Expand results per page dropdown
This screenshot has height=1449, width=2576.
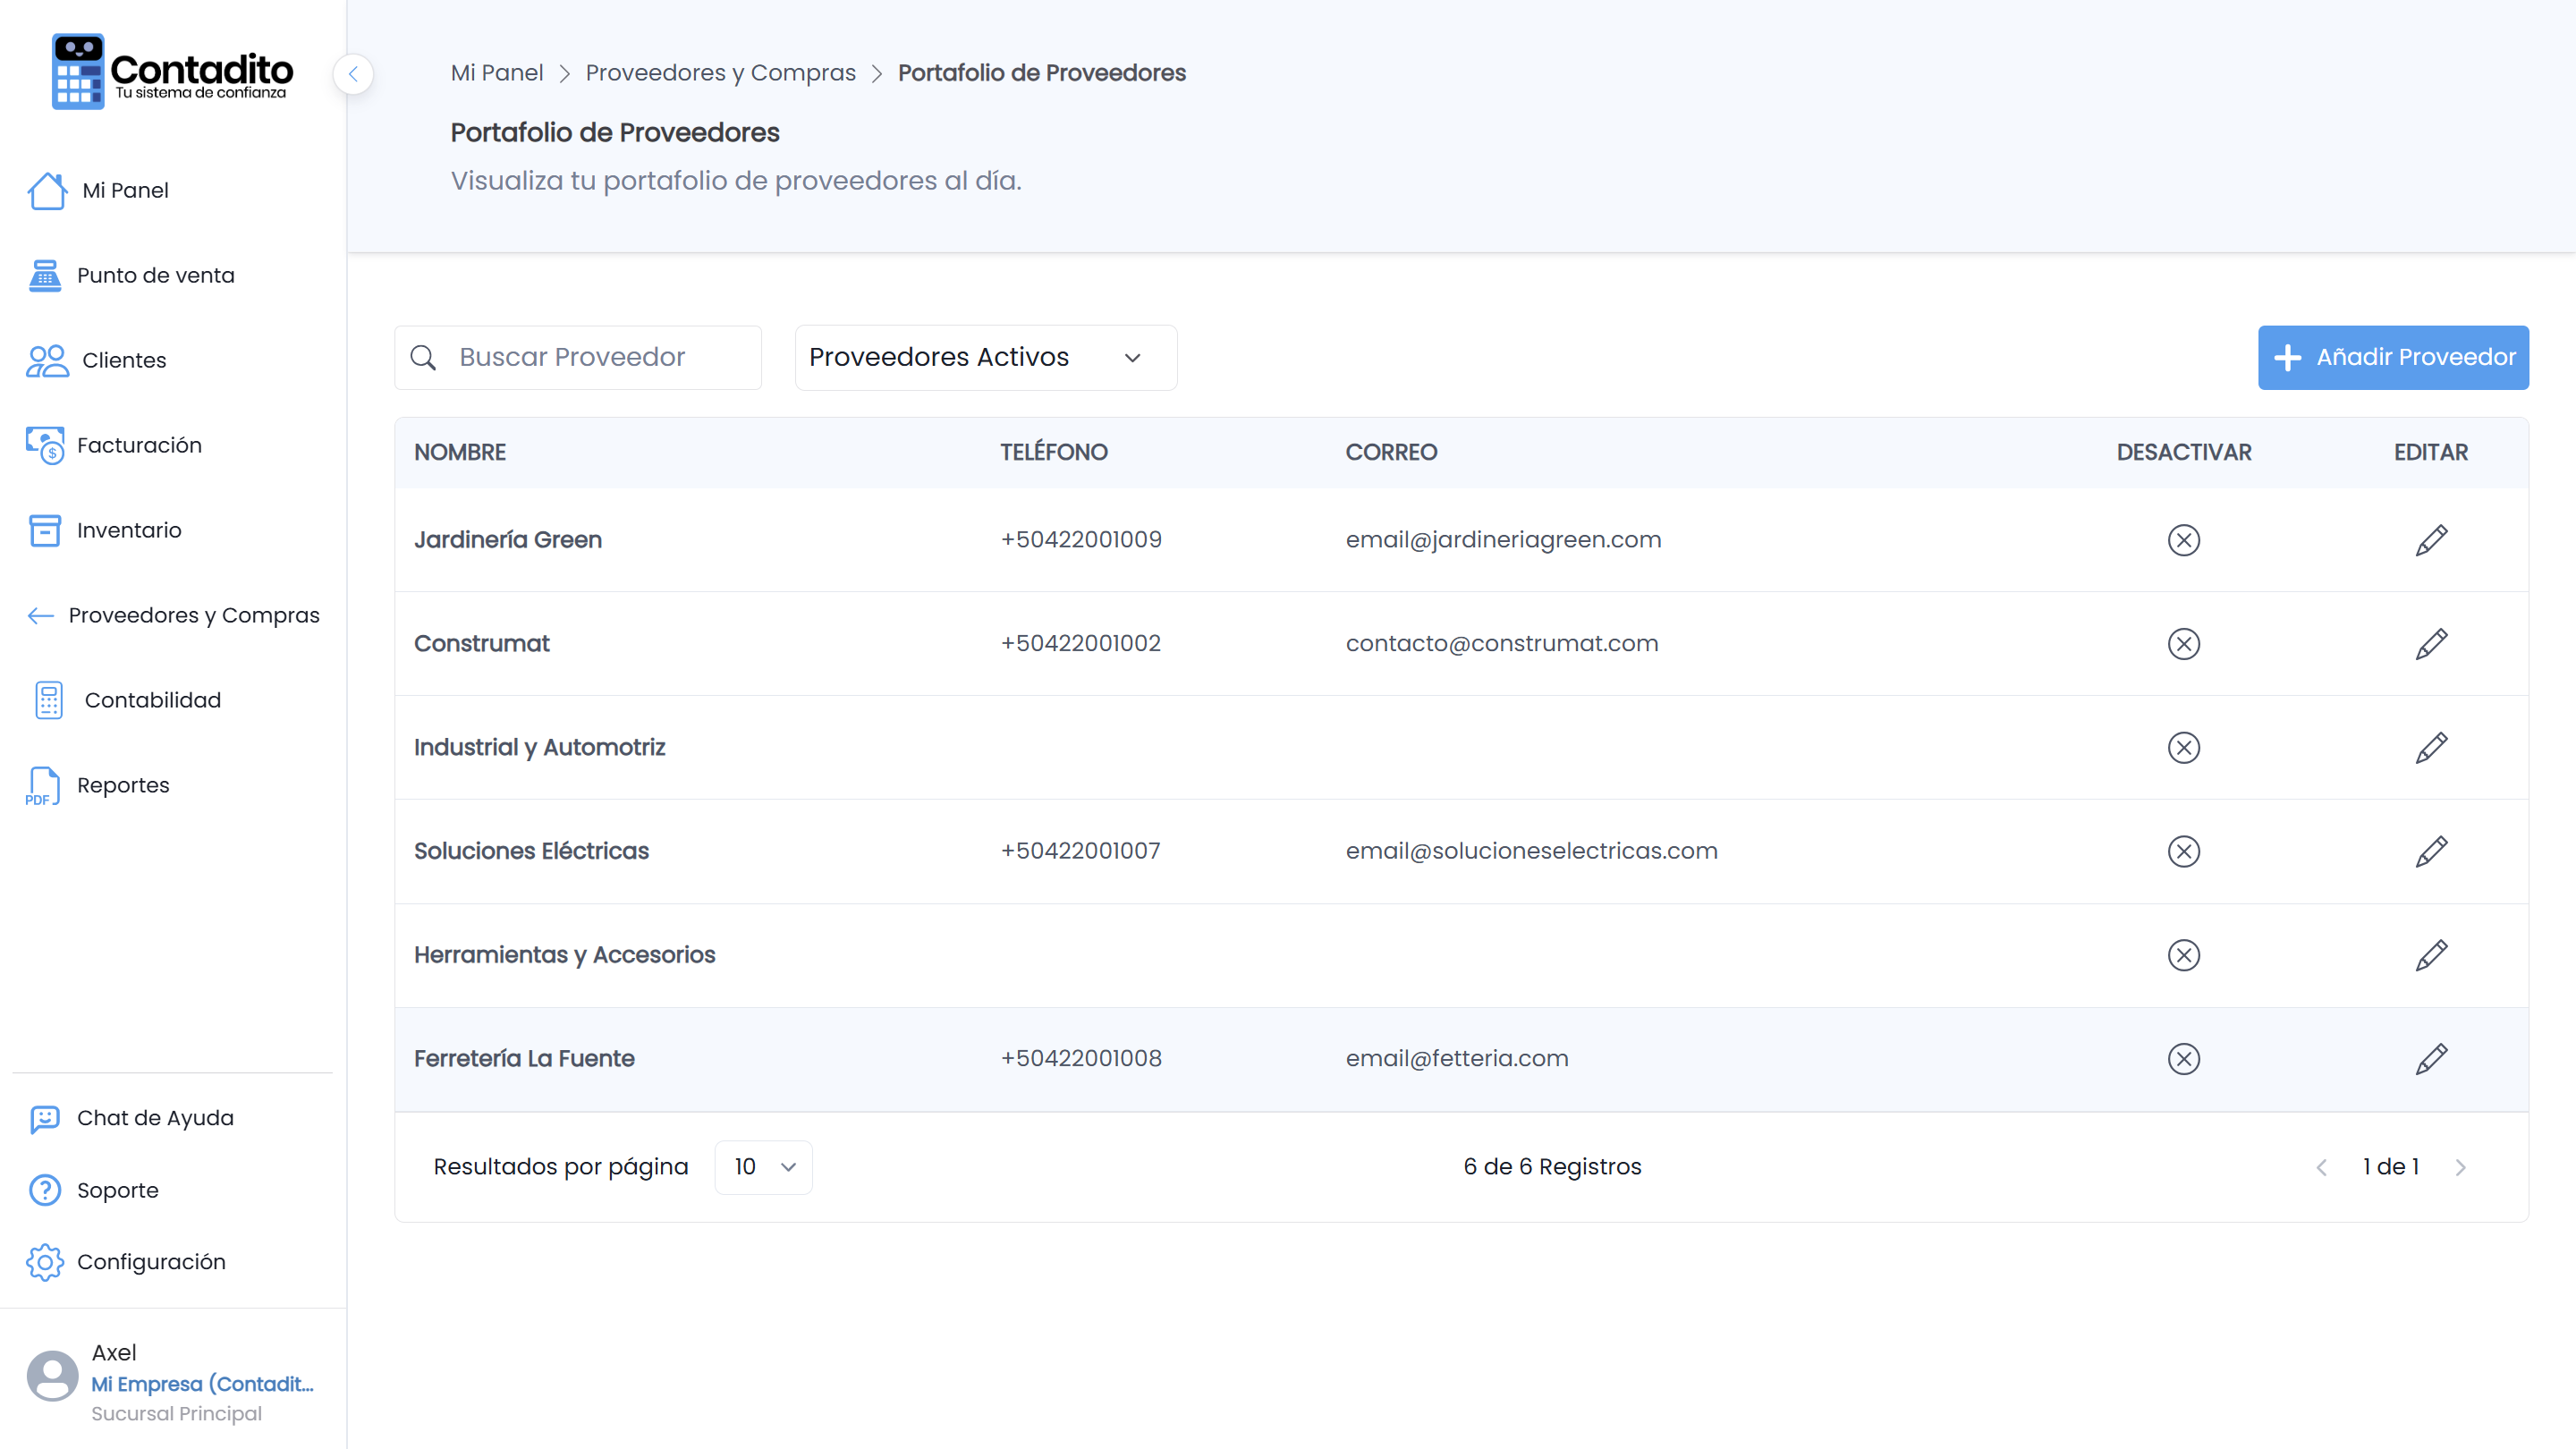(763, 1167)
